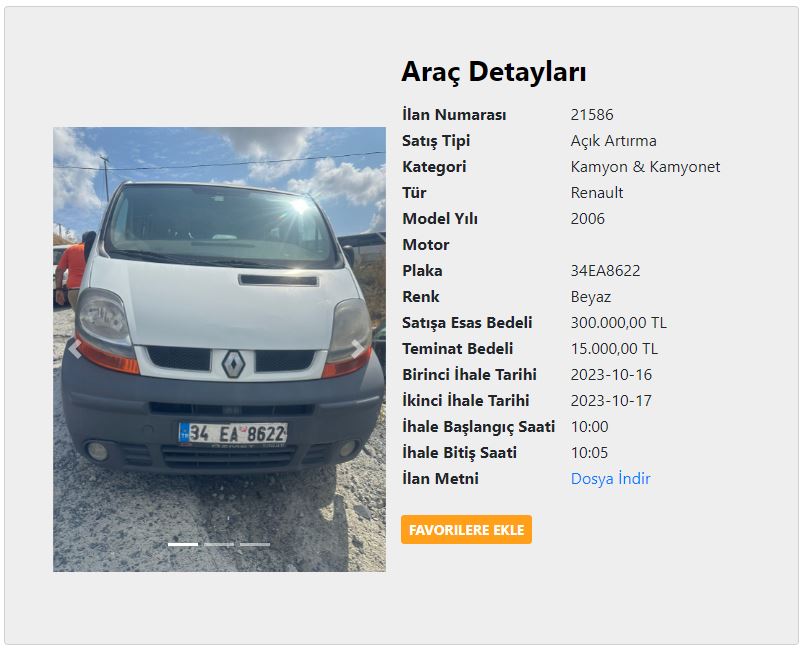Switch to the third carousel slide indicator

[x=255, y=544]
